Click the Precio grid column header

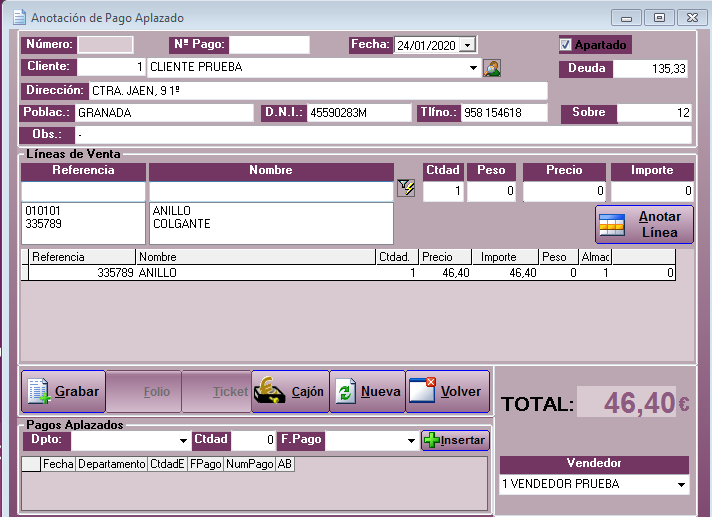tap(445, 257)
